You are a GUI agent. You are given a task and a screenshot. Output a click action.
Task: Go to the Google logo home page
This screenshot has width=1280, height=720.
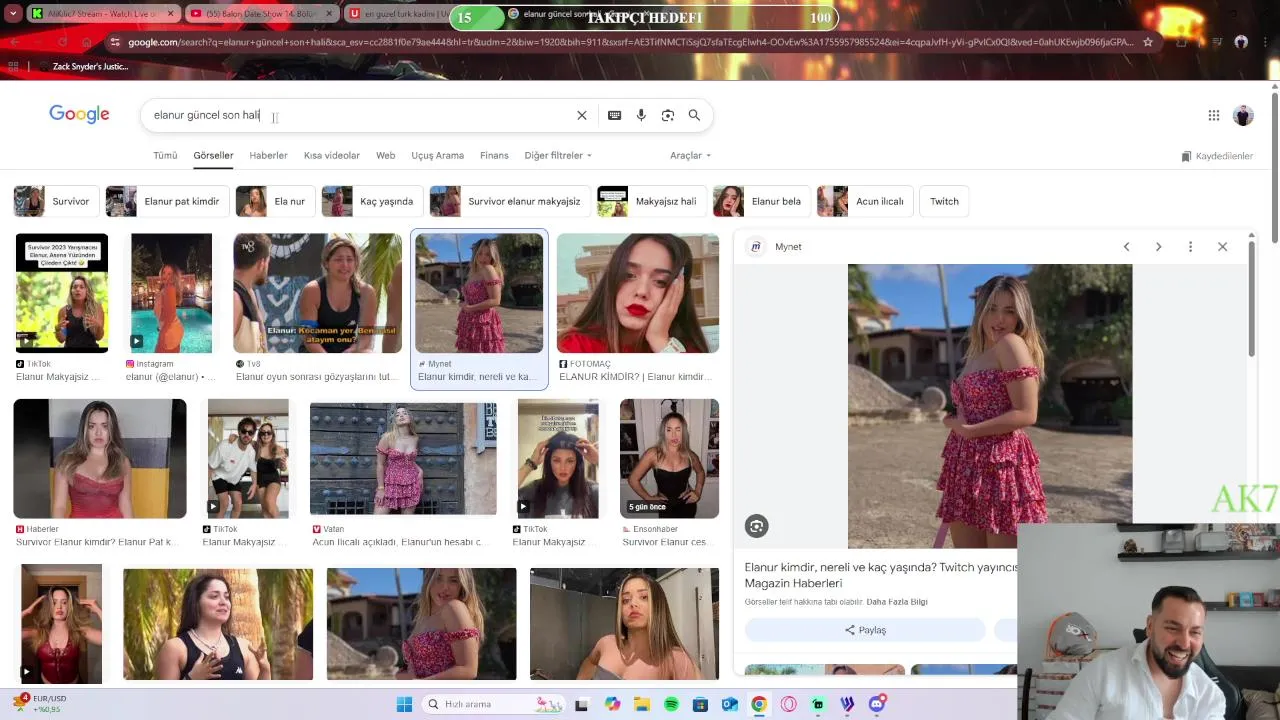click(79, 114)
